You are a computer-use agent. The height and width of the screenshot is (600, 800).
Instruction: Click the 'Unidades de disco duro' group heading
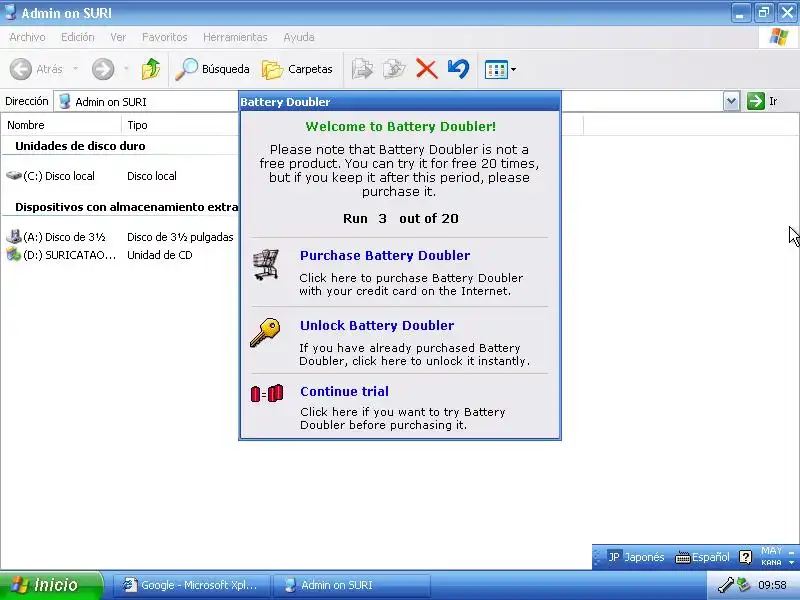pyautogui.click(x=80, y=146)
